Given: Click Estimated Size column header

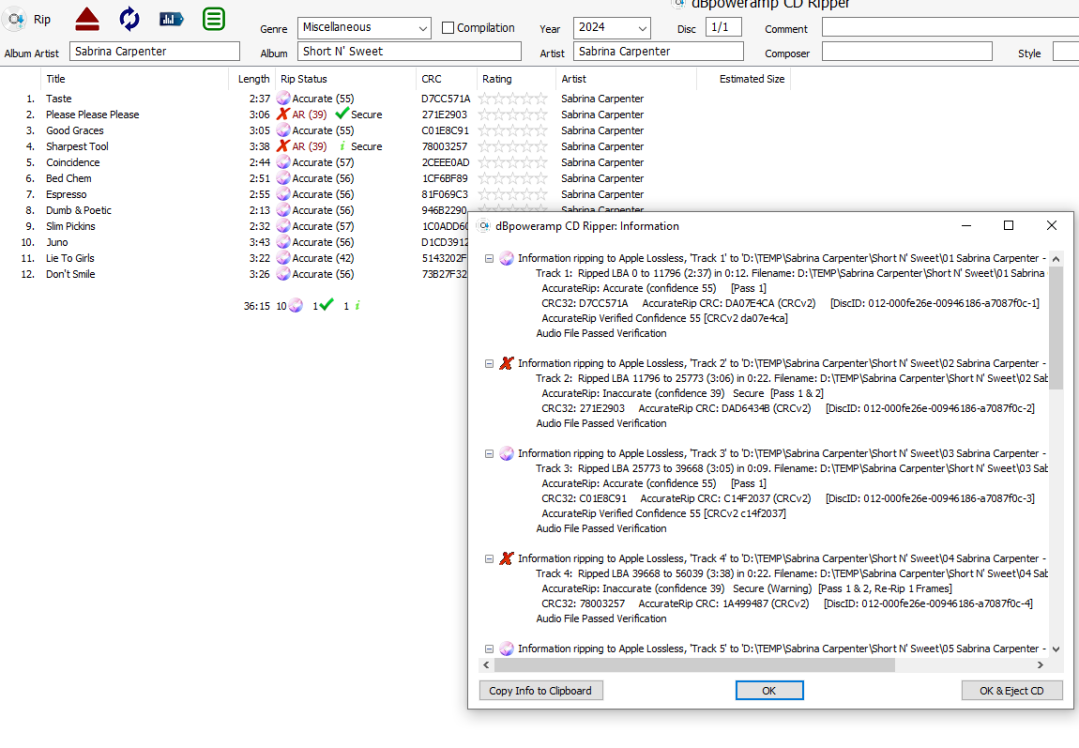Looking at the screenshot, I should coord(744,79).
